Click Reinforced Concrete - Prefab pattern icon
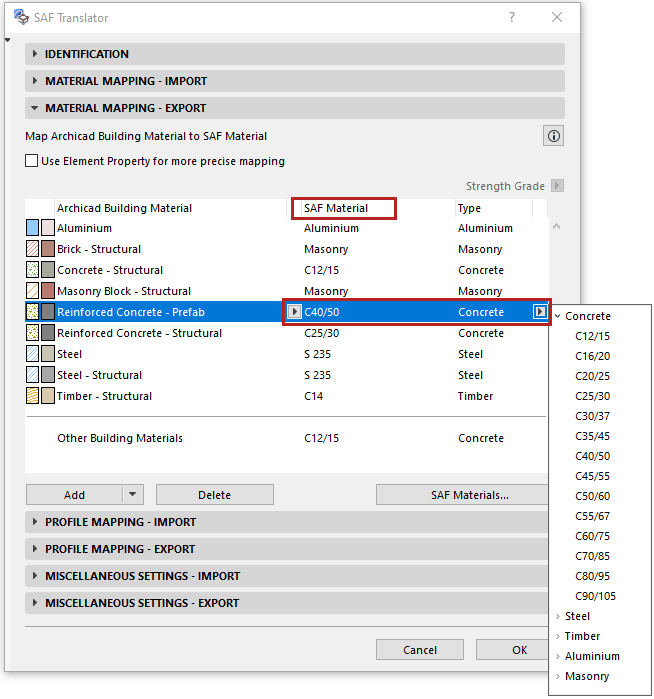The image size is (654, 699). pos(33,312)
